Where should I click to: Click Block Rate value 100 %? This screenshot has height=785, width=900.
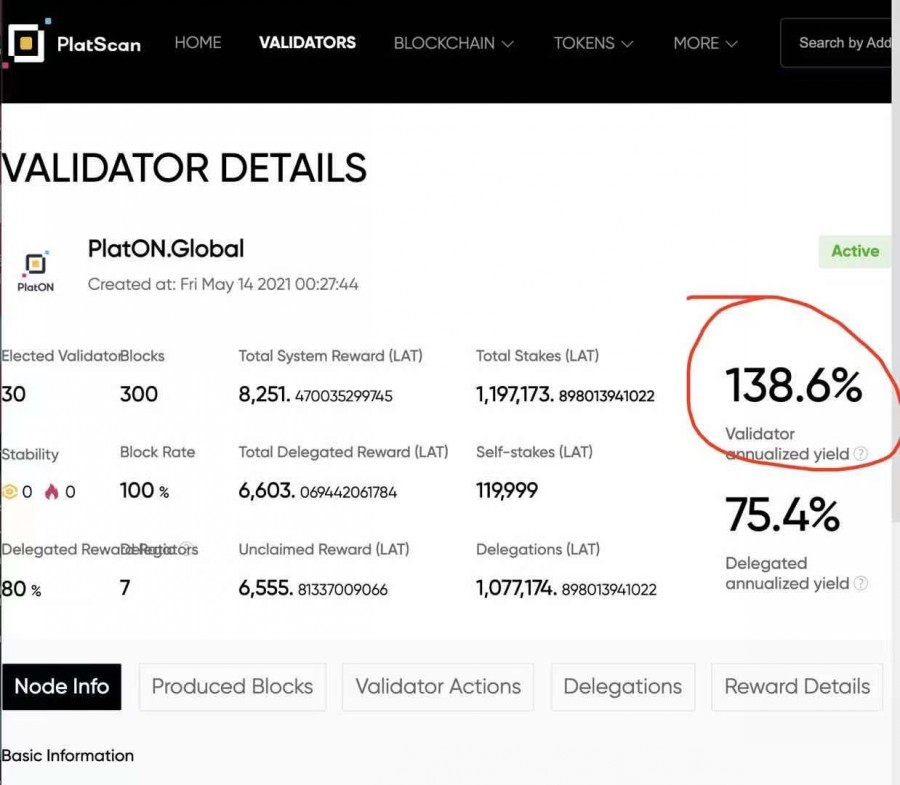pyautogui.click(x=145, y=491)
